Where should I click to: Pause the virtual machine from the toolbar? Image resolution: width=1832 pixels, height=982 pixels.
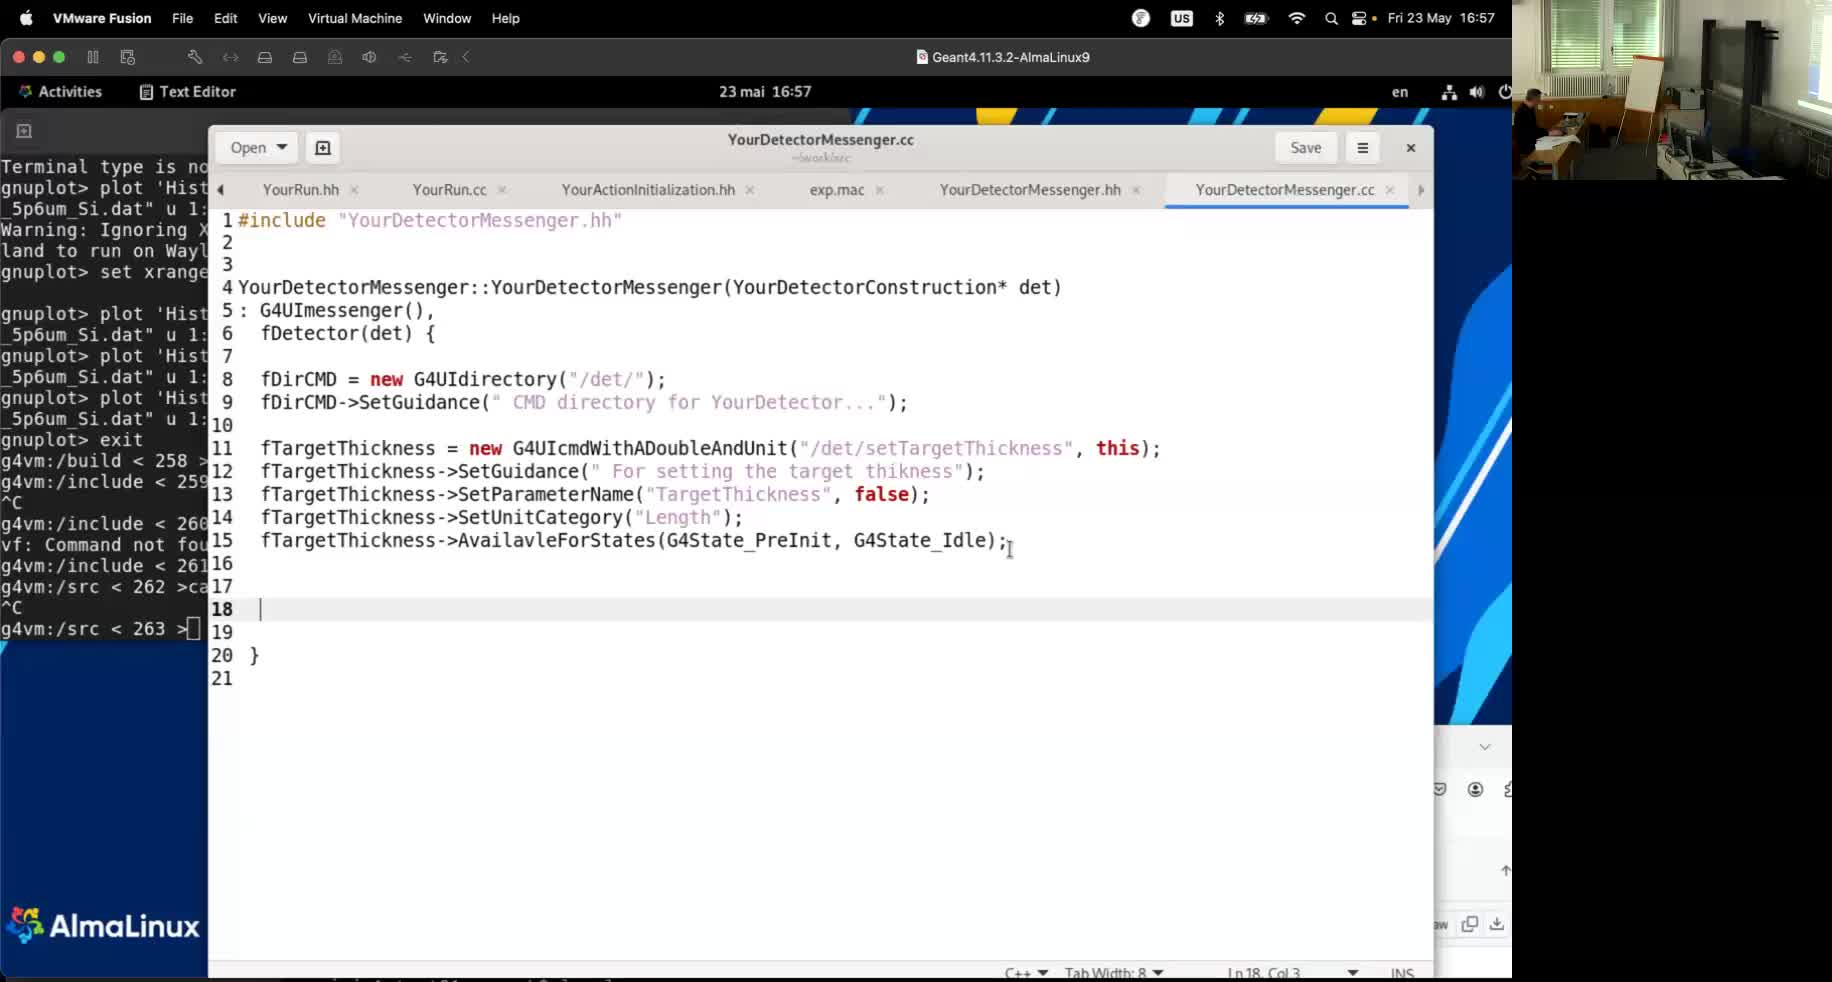(x=92, y=57)
